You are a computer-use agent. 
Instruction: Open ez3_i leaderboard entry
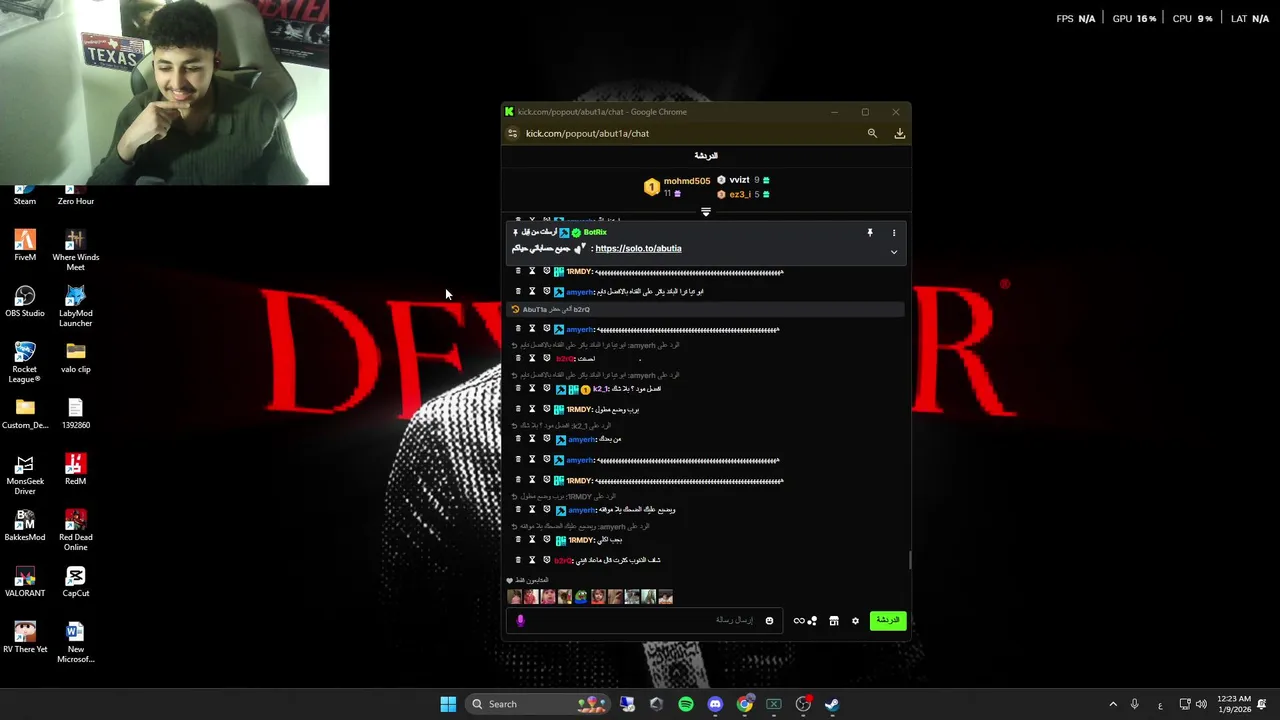click(x=744, y=194)
